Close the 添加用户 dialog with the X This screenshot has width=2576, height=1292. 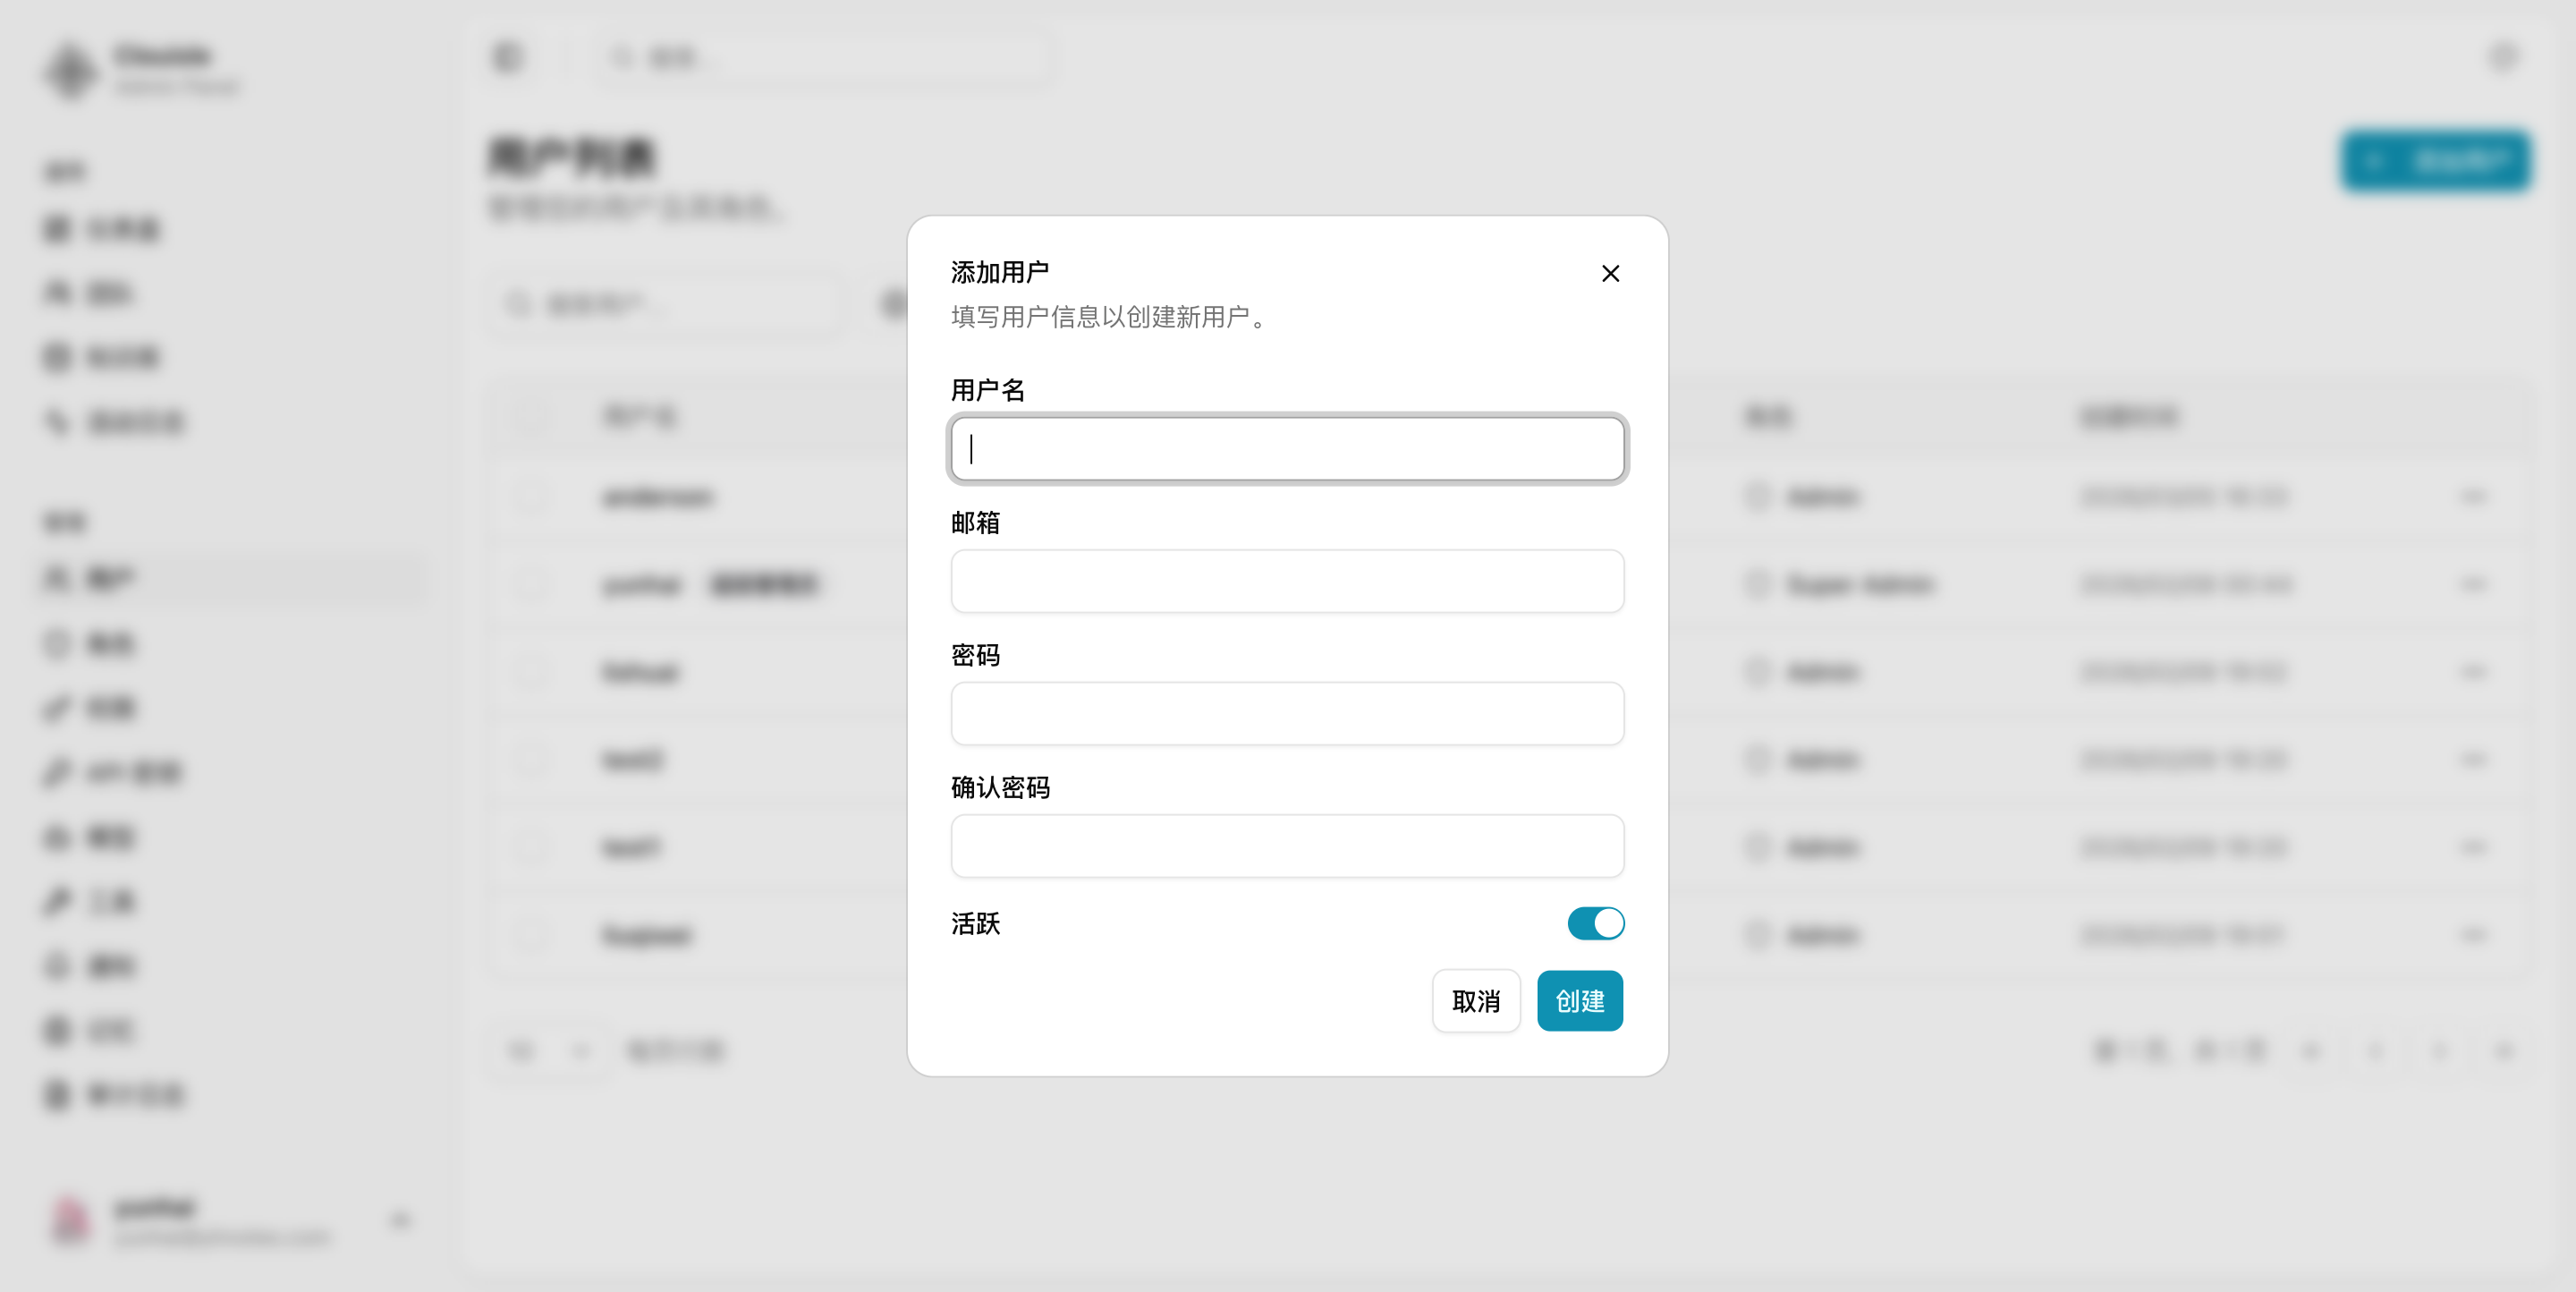1610,273
